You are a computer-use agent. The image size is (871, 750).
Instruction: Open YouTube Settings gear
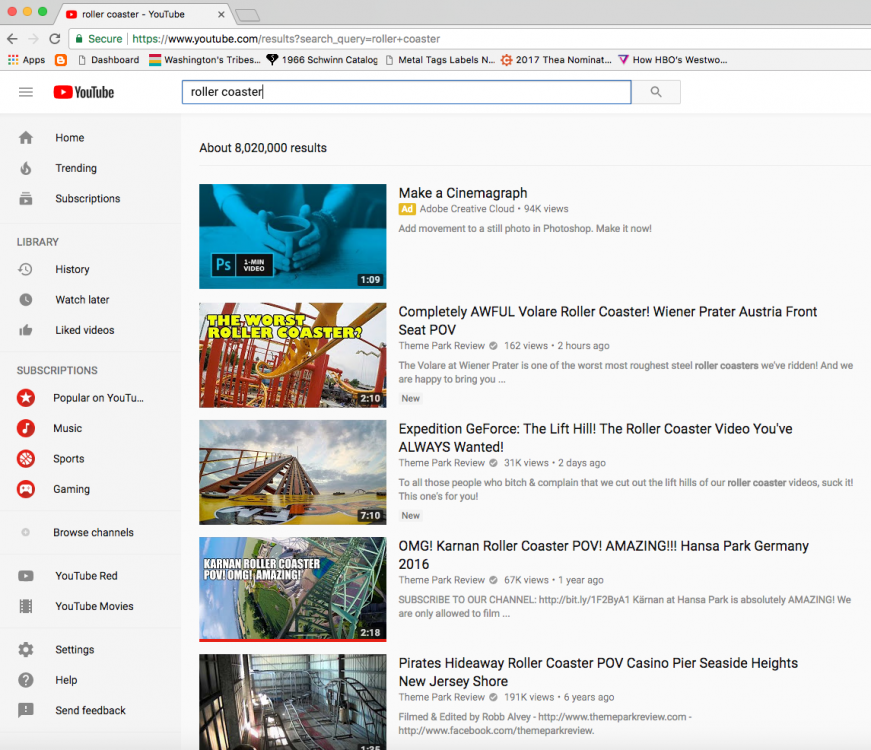coord(27,649)
